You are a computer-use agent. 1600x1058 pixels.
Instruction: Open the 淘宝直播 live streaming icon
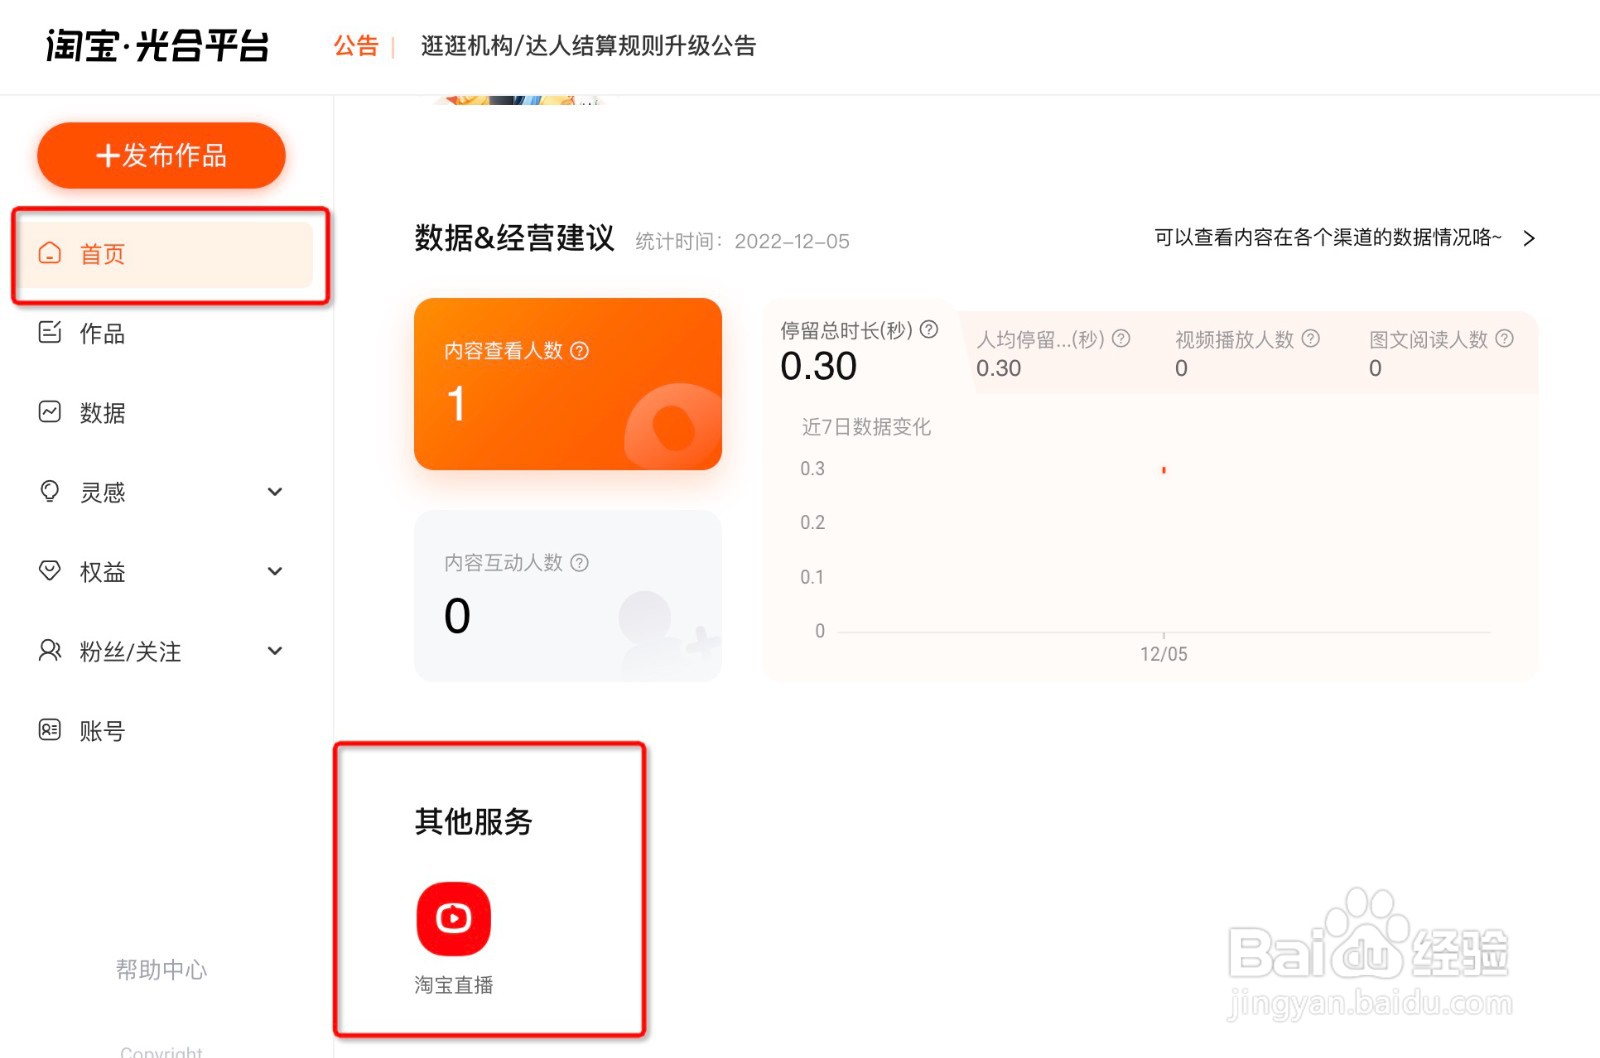(454, 918)
